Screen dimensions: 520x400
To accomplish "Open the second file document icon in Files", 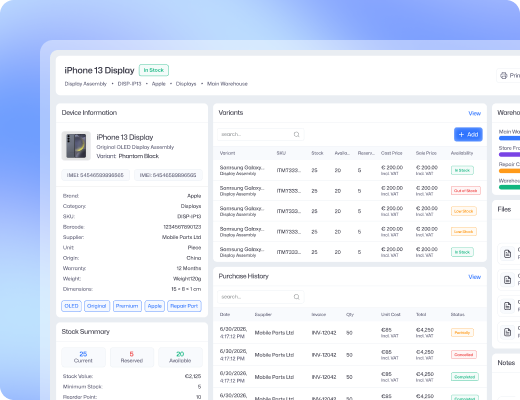I will tap(507, 280).
